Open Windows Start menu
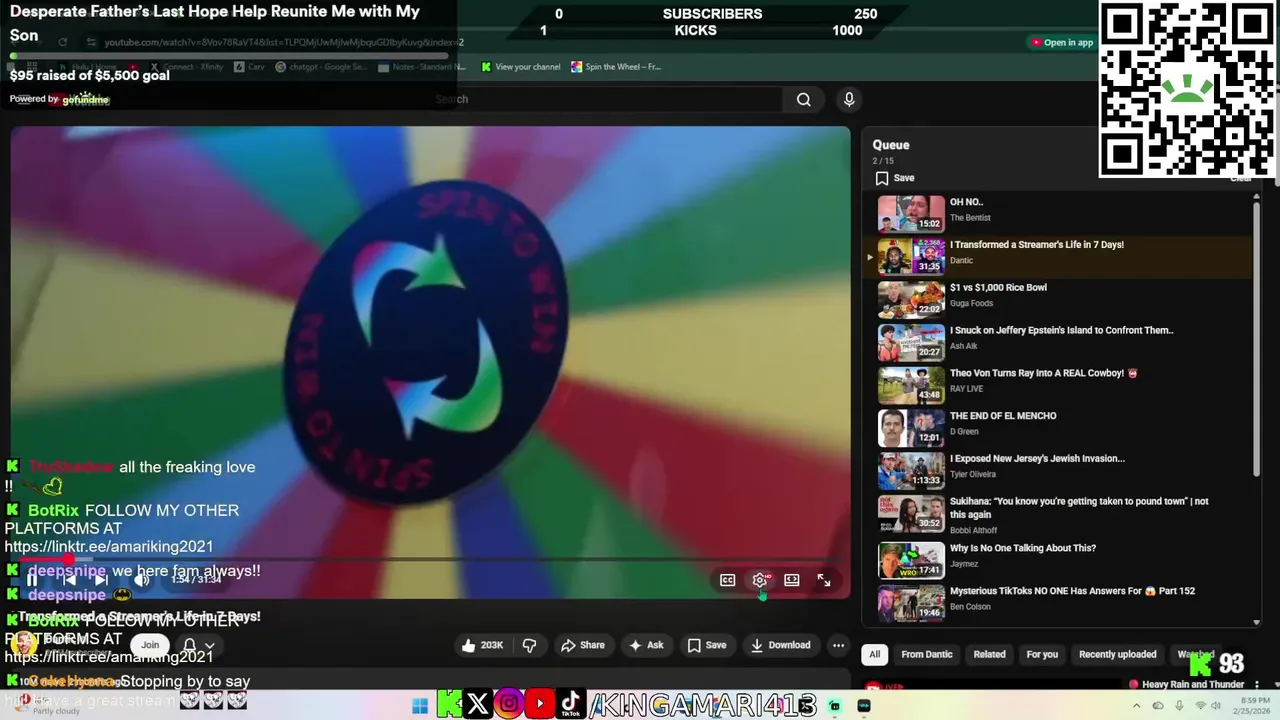 coord(420,706)
